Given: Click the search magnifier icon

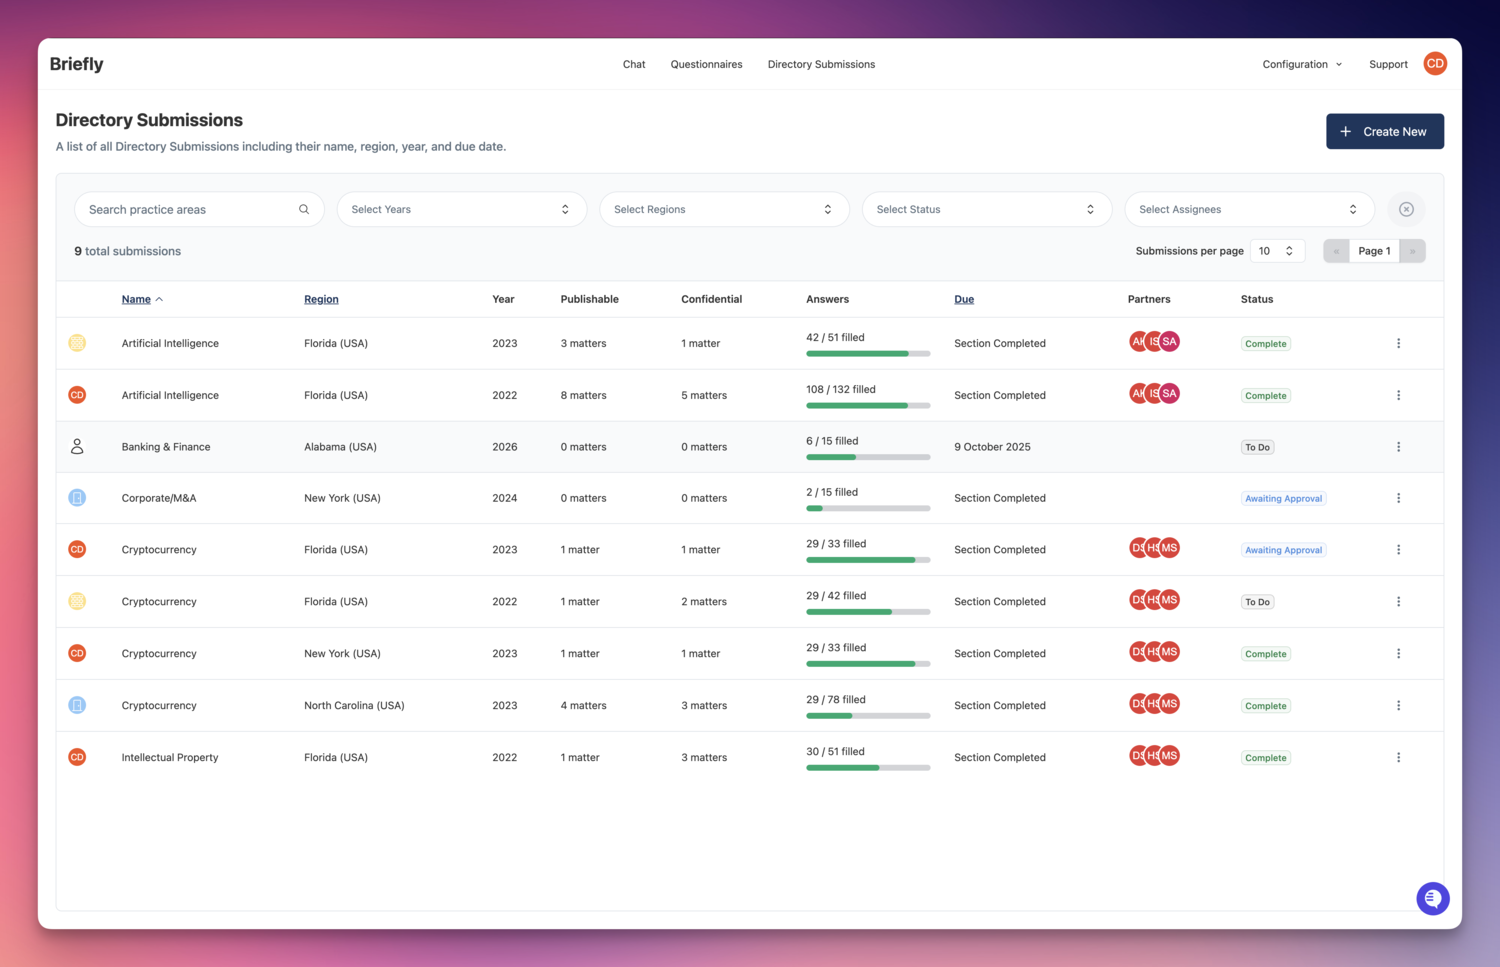Looking at the screenshot, I should pyautogui.click(x=304, y=209).
